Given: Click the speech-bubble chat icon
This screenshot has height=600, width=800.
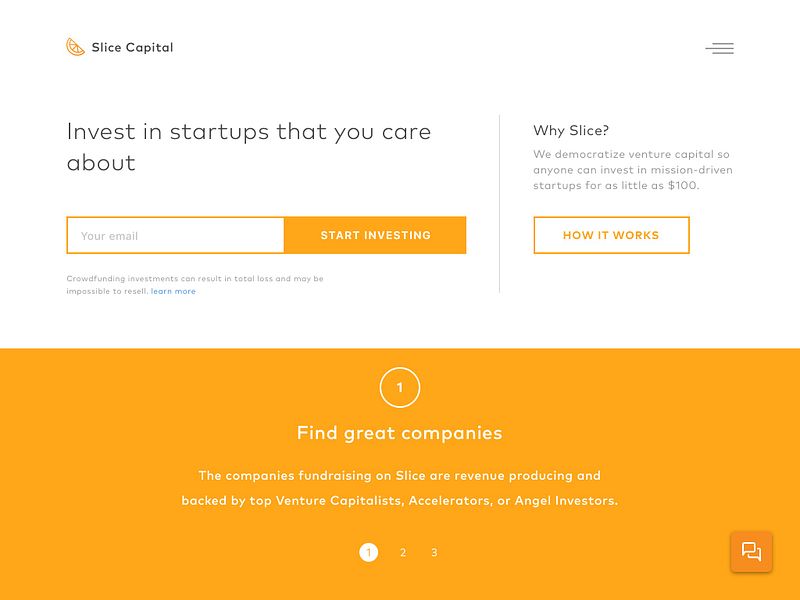Looking at the screenshot, I should (x=752, y=551).
